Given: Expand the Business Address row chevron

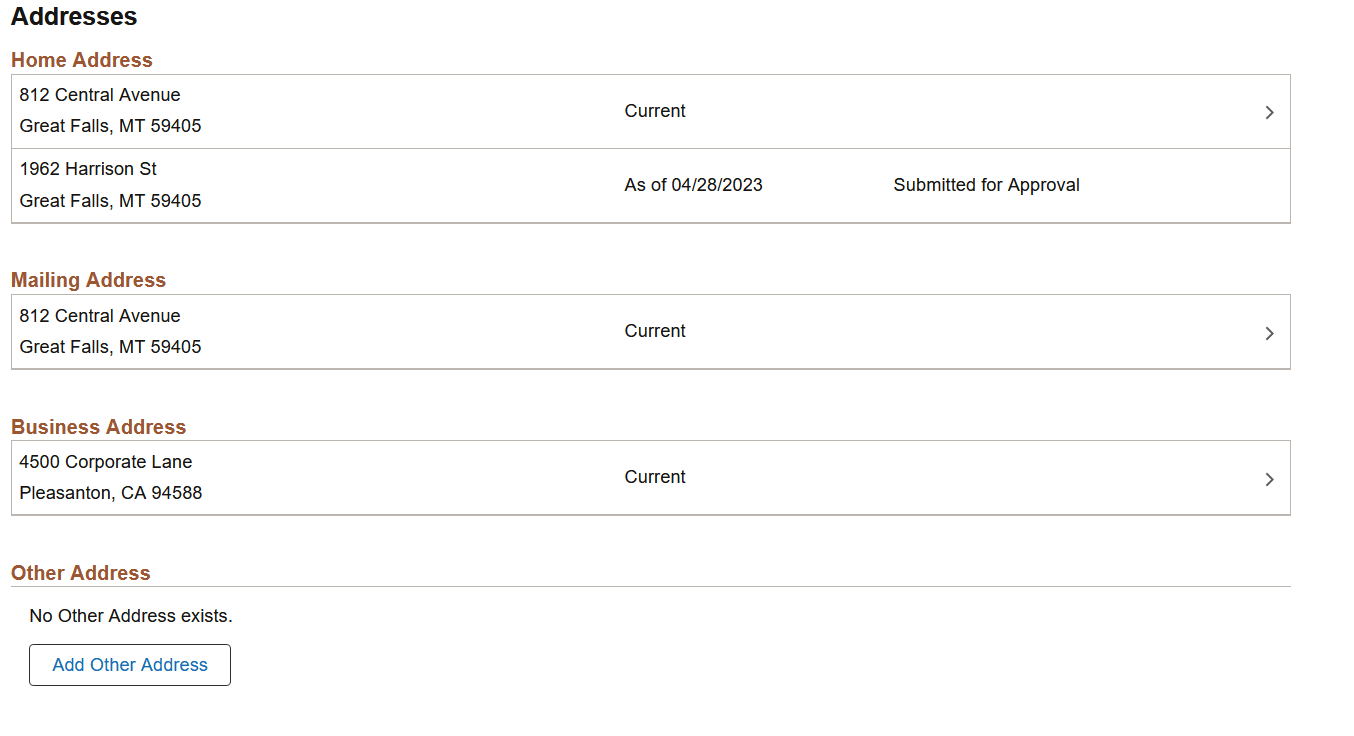Looking at the screenshot, I should 1269,478.
